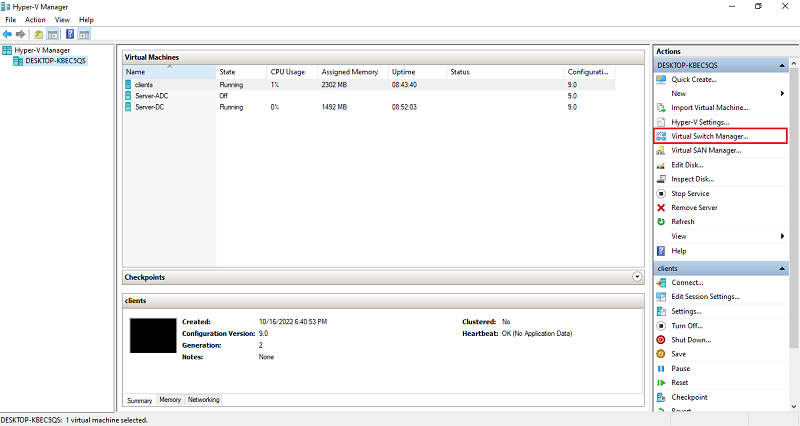Click the 2302 MB assigned memory cell
The height and width of the screenshot is (426, 800).
pos(334,85)
